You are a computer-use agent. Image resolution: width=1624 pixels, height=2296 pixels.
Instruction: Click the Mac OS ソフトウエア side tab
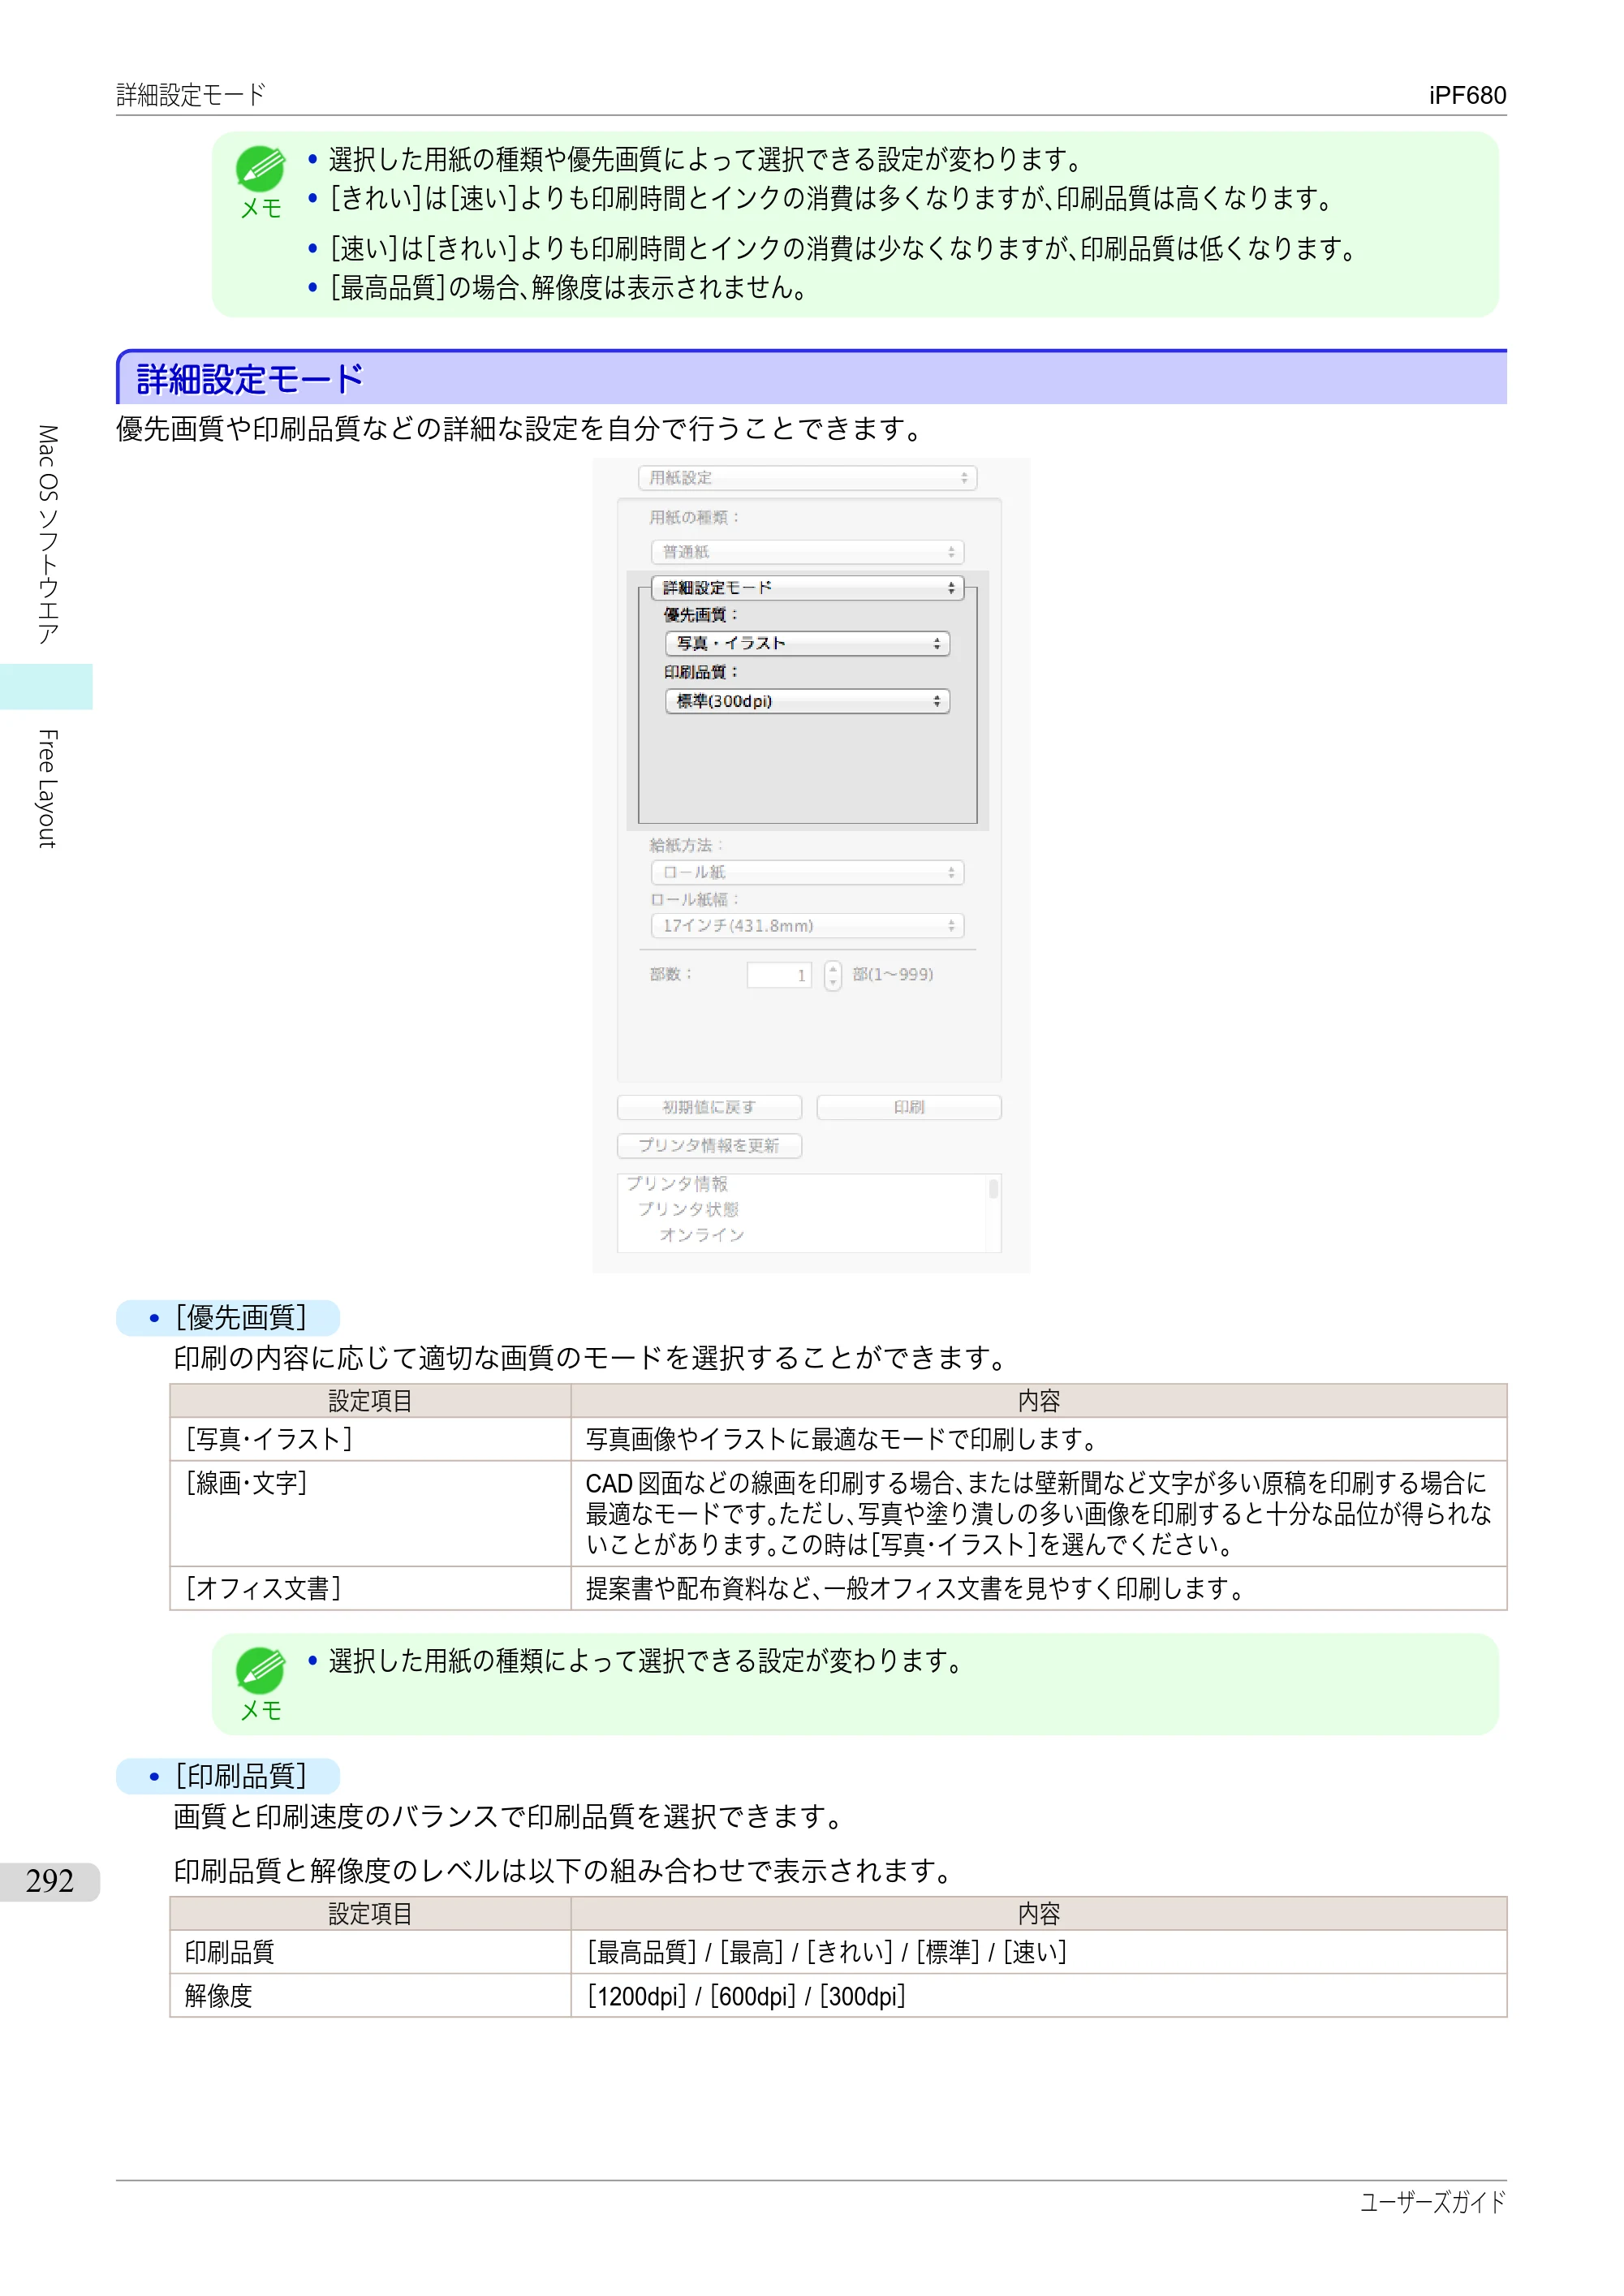point(46,534)
